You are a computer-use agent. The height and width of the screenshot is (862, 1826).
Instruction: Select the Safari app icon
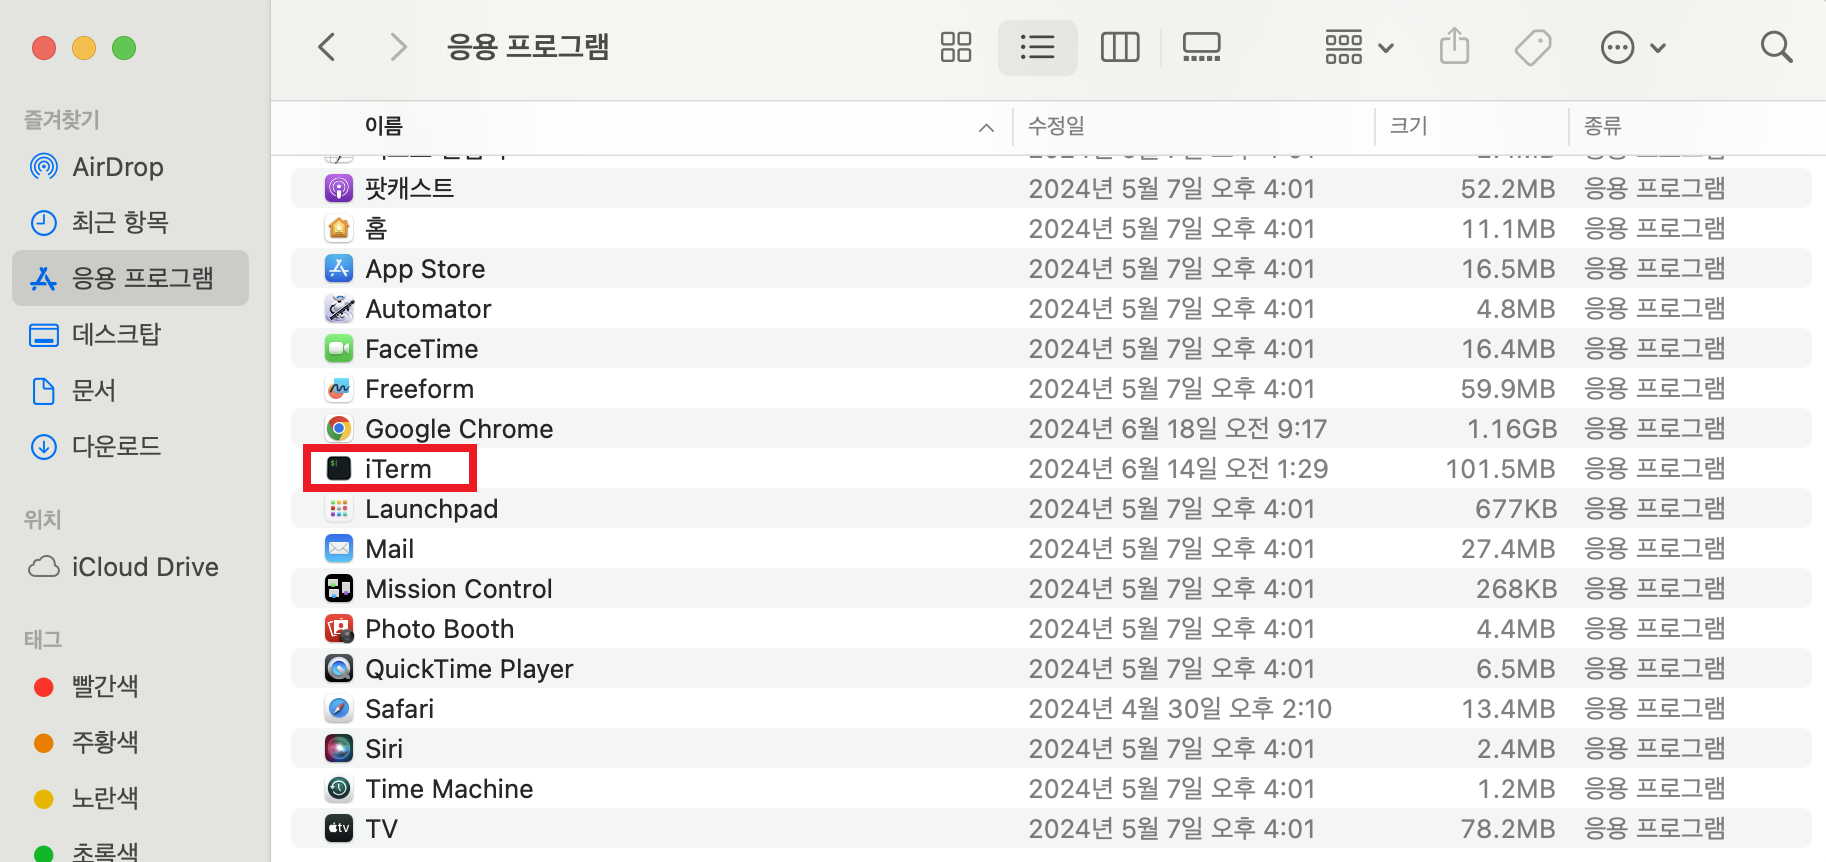(x=339, y=708)
